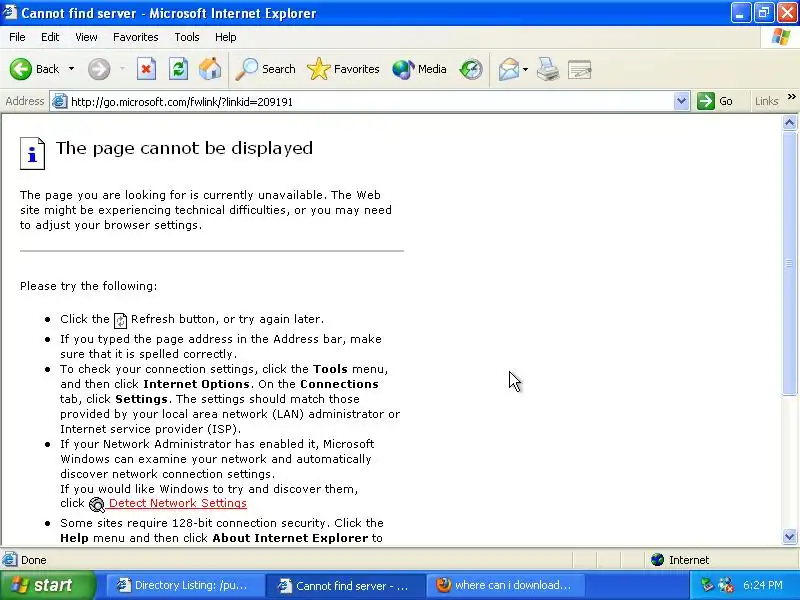Click the Windows flag logo in menu bar
This screenshot has width=800, height=600.
[781, 37]
